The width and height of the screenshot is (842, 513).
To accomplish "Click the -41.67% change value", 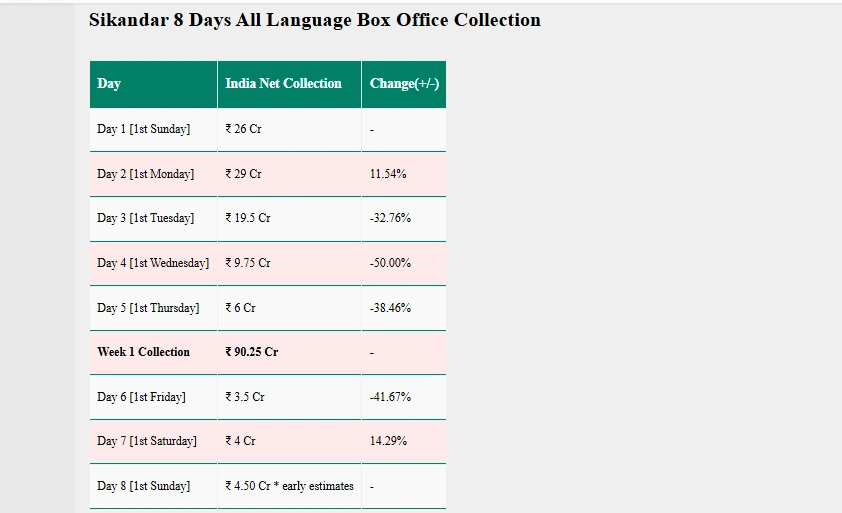I will 390,397.
